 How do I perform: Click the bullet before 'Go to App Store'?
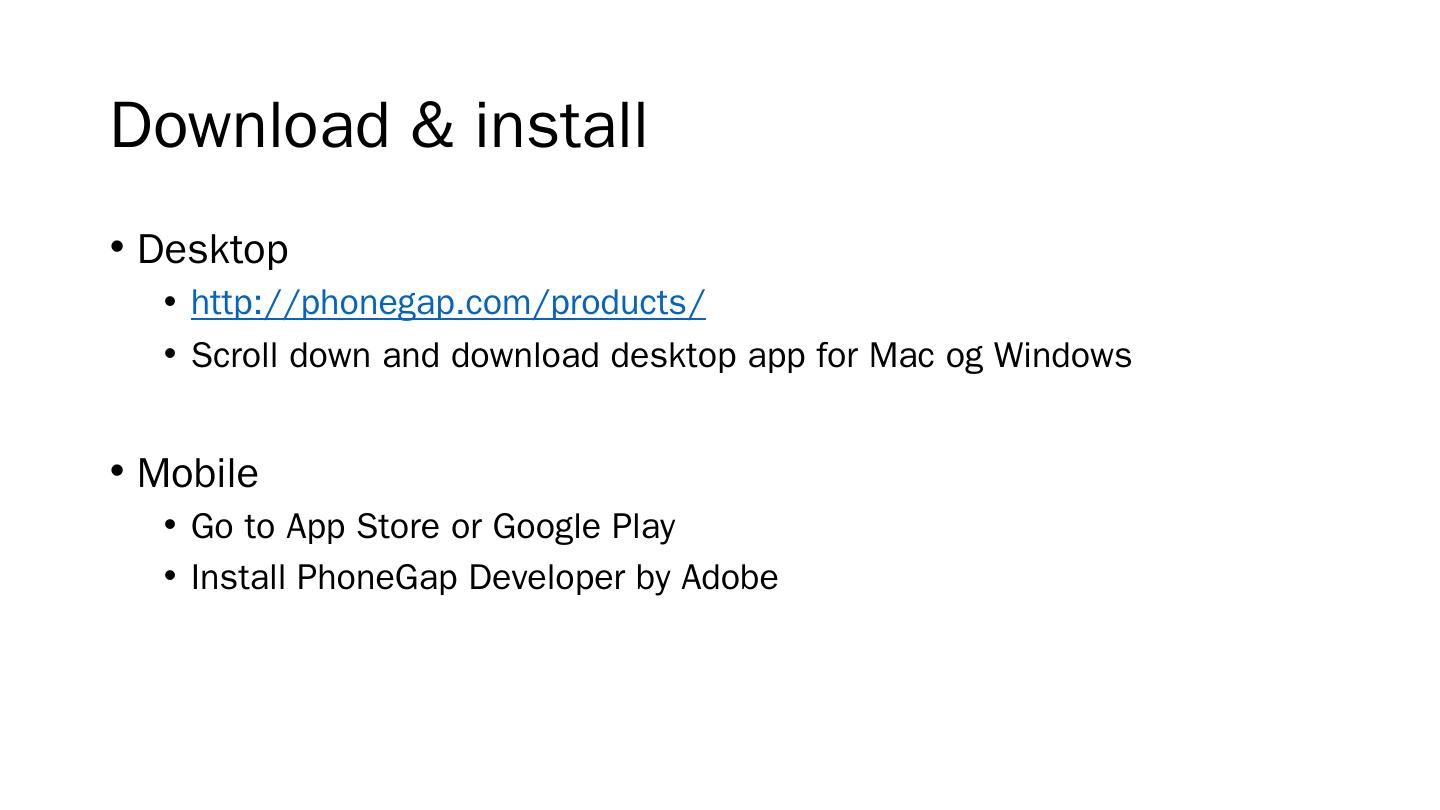[170, 524]
